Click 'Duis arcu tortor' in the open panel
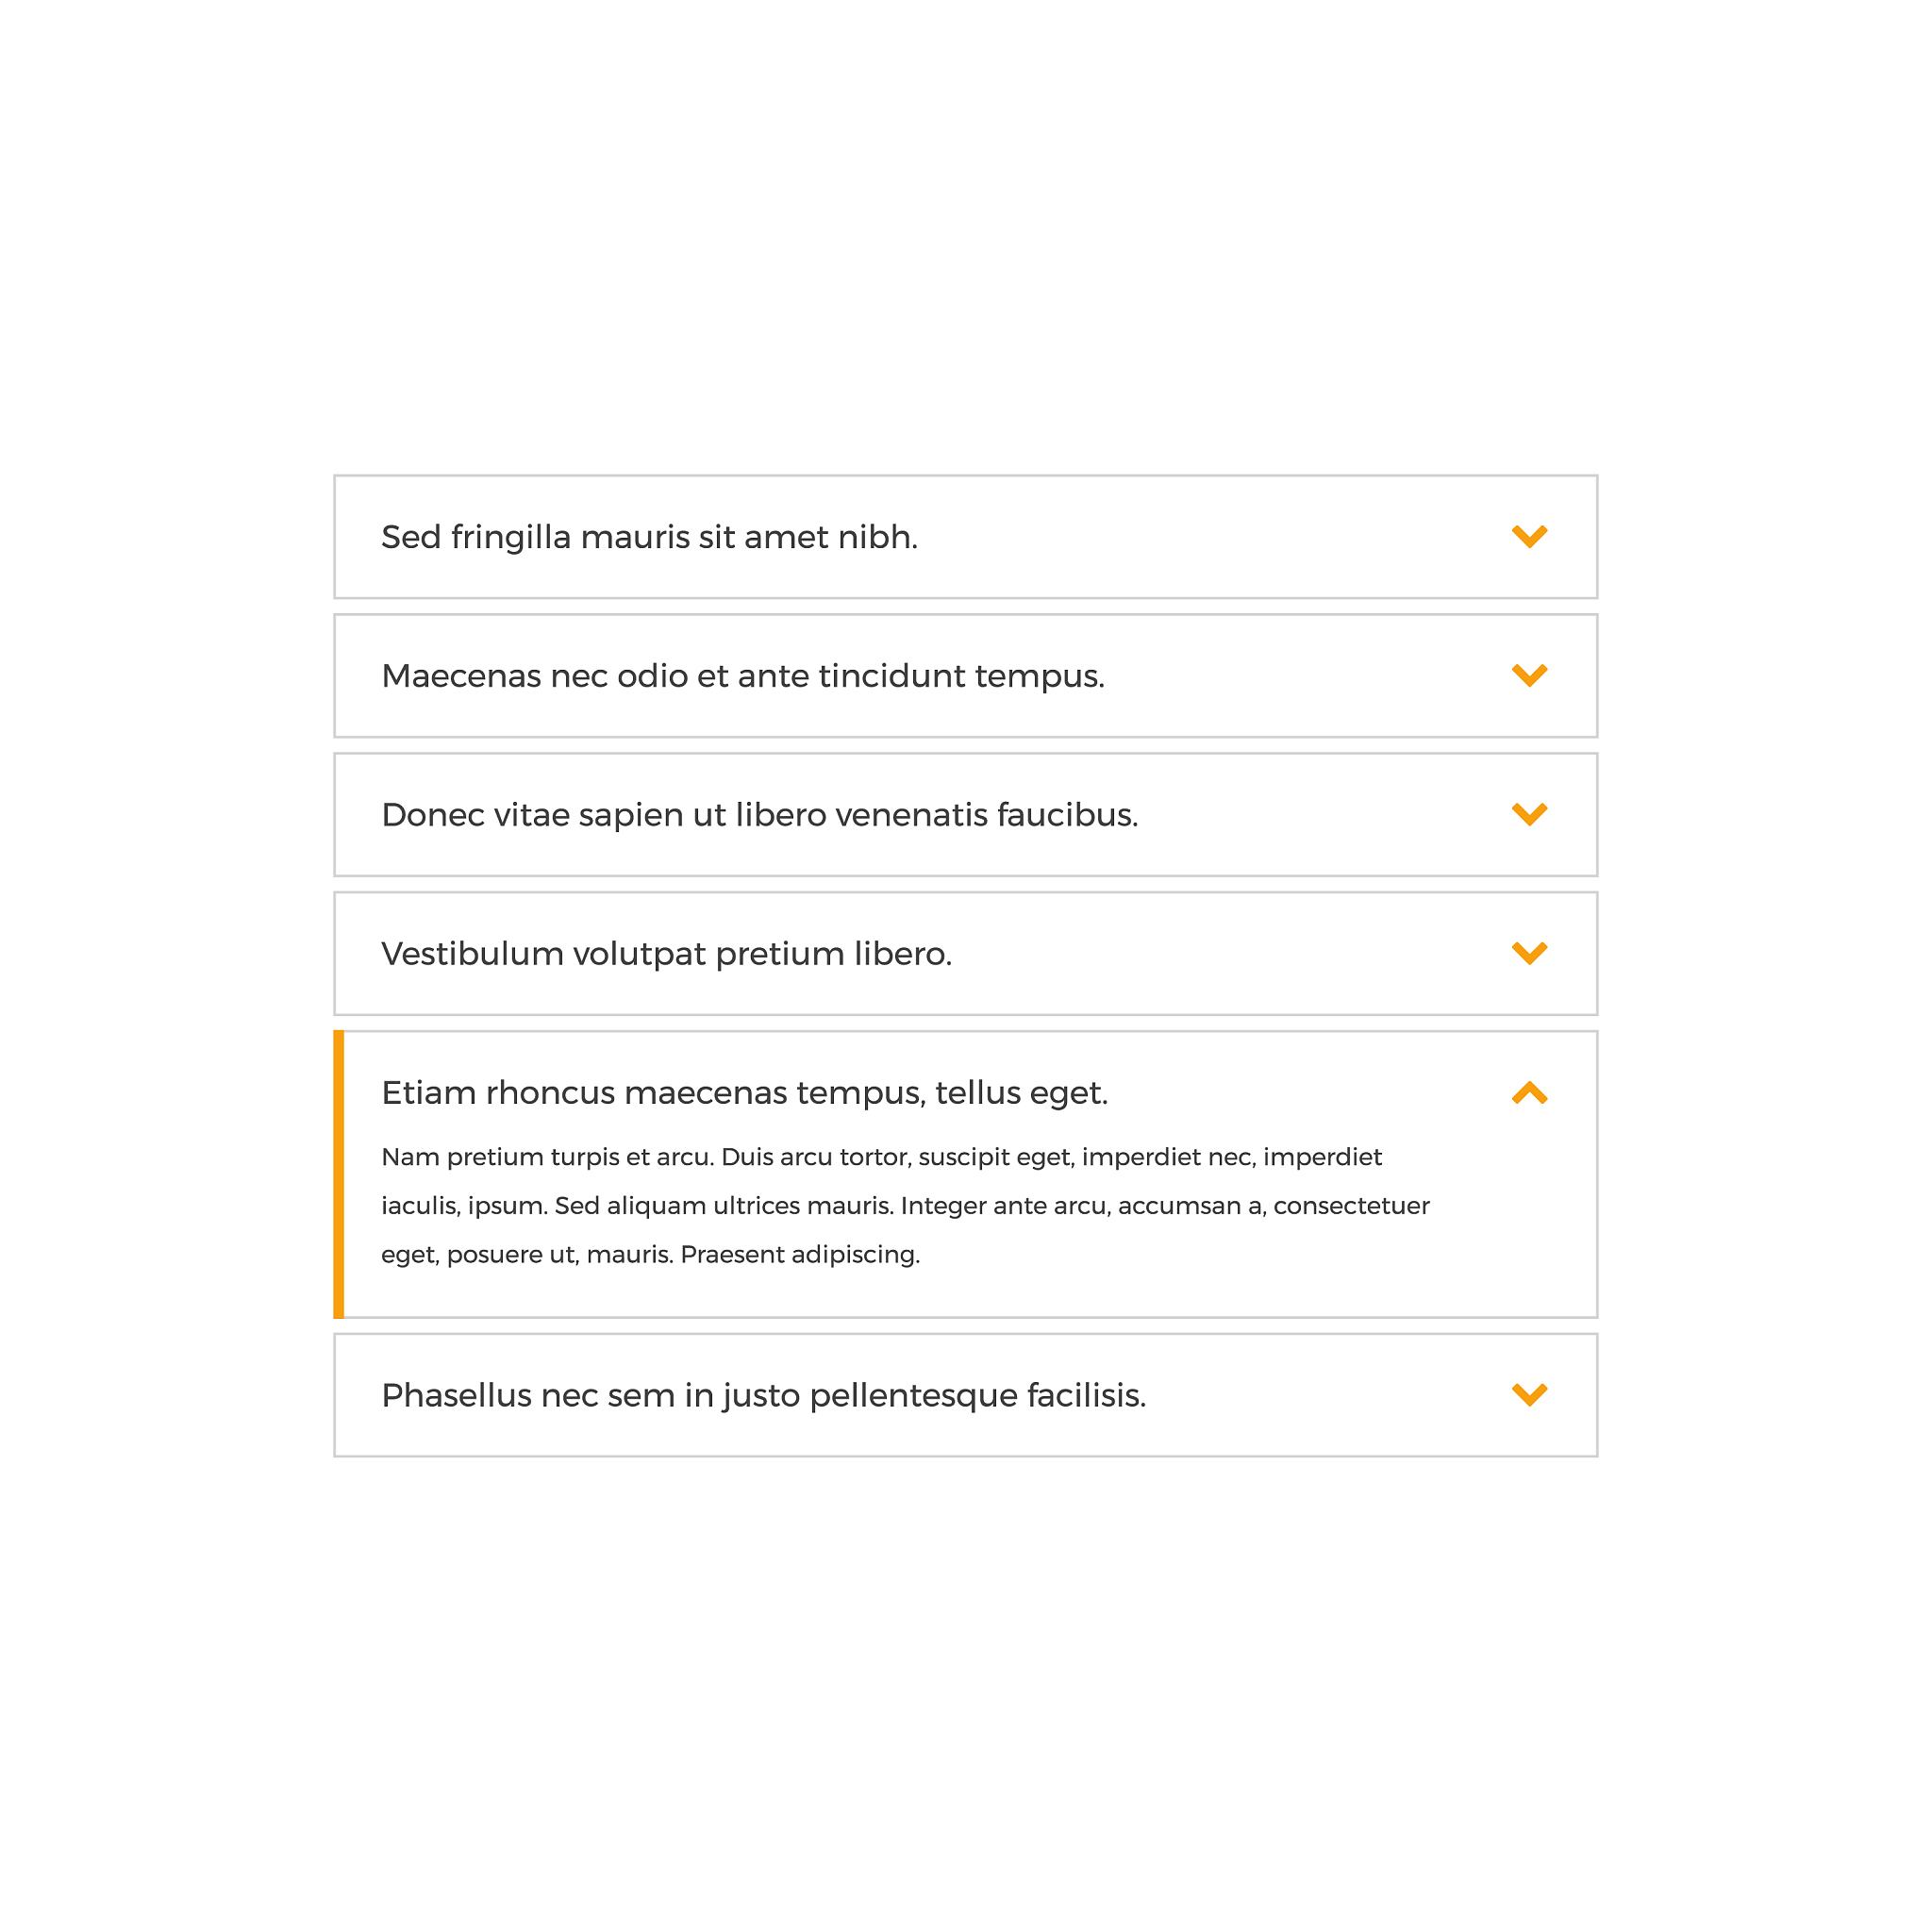The image size is (1932, 1932). [x=815, y=1158]
